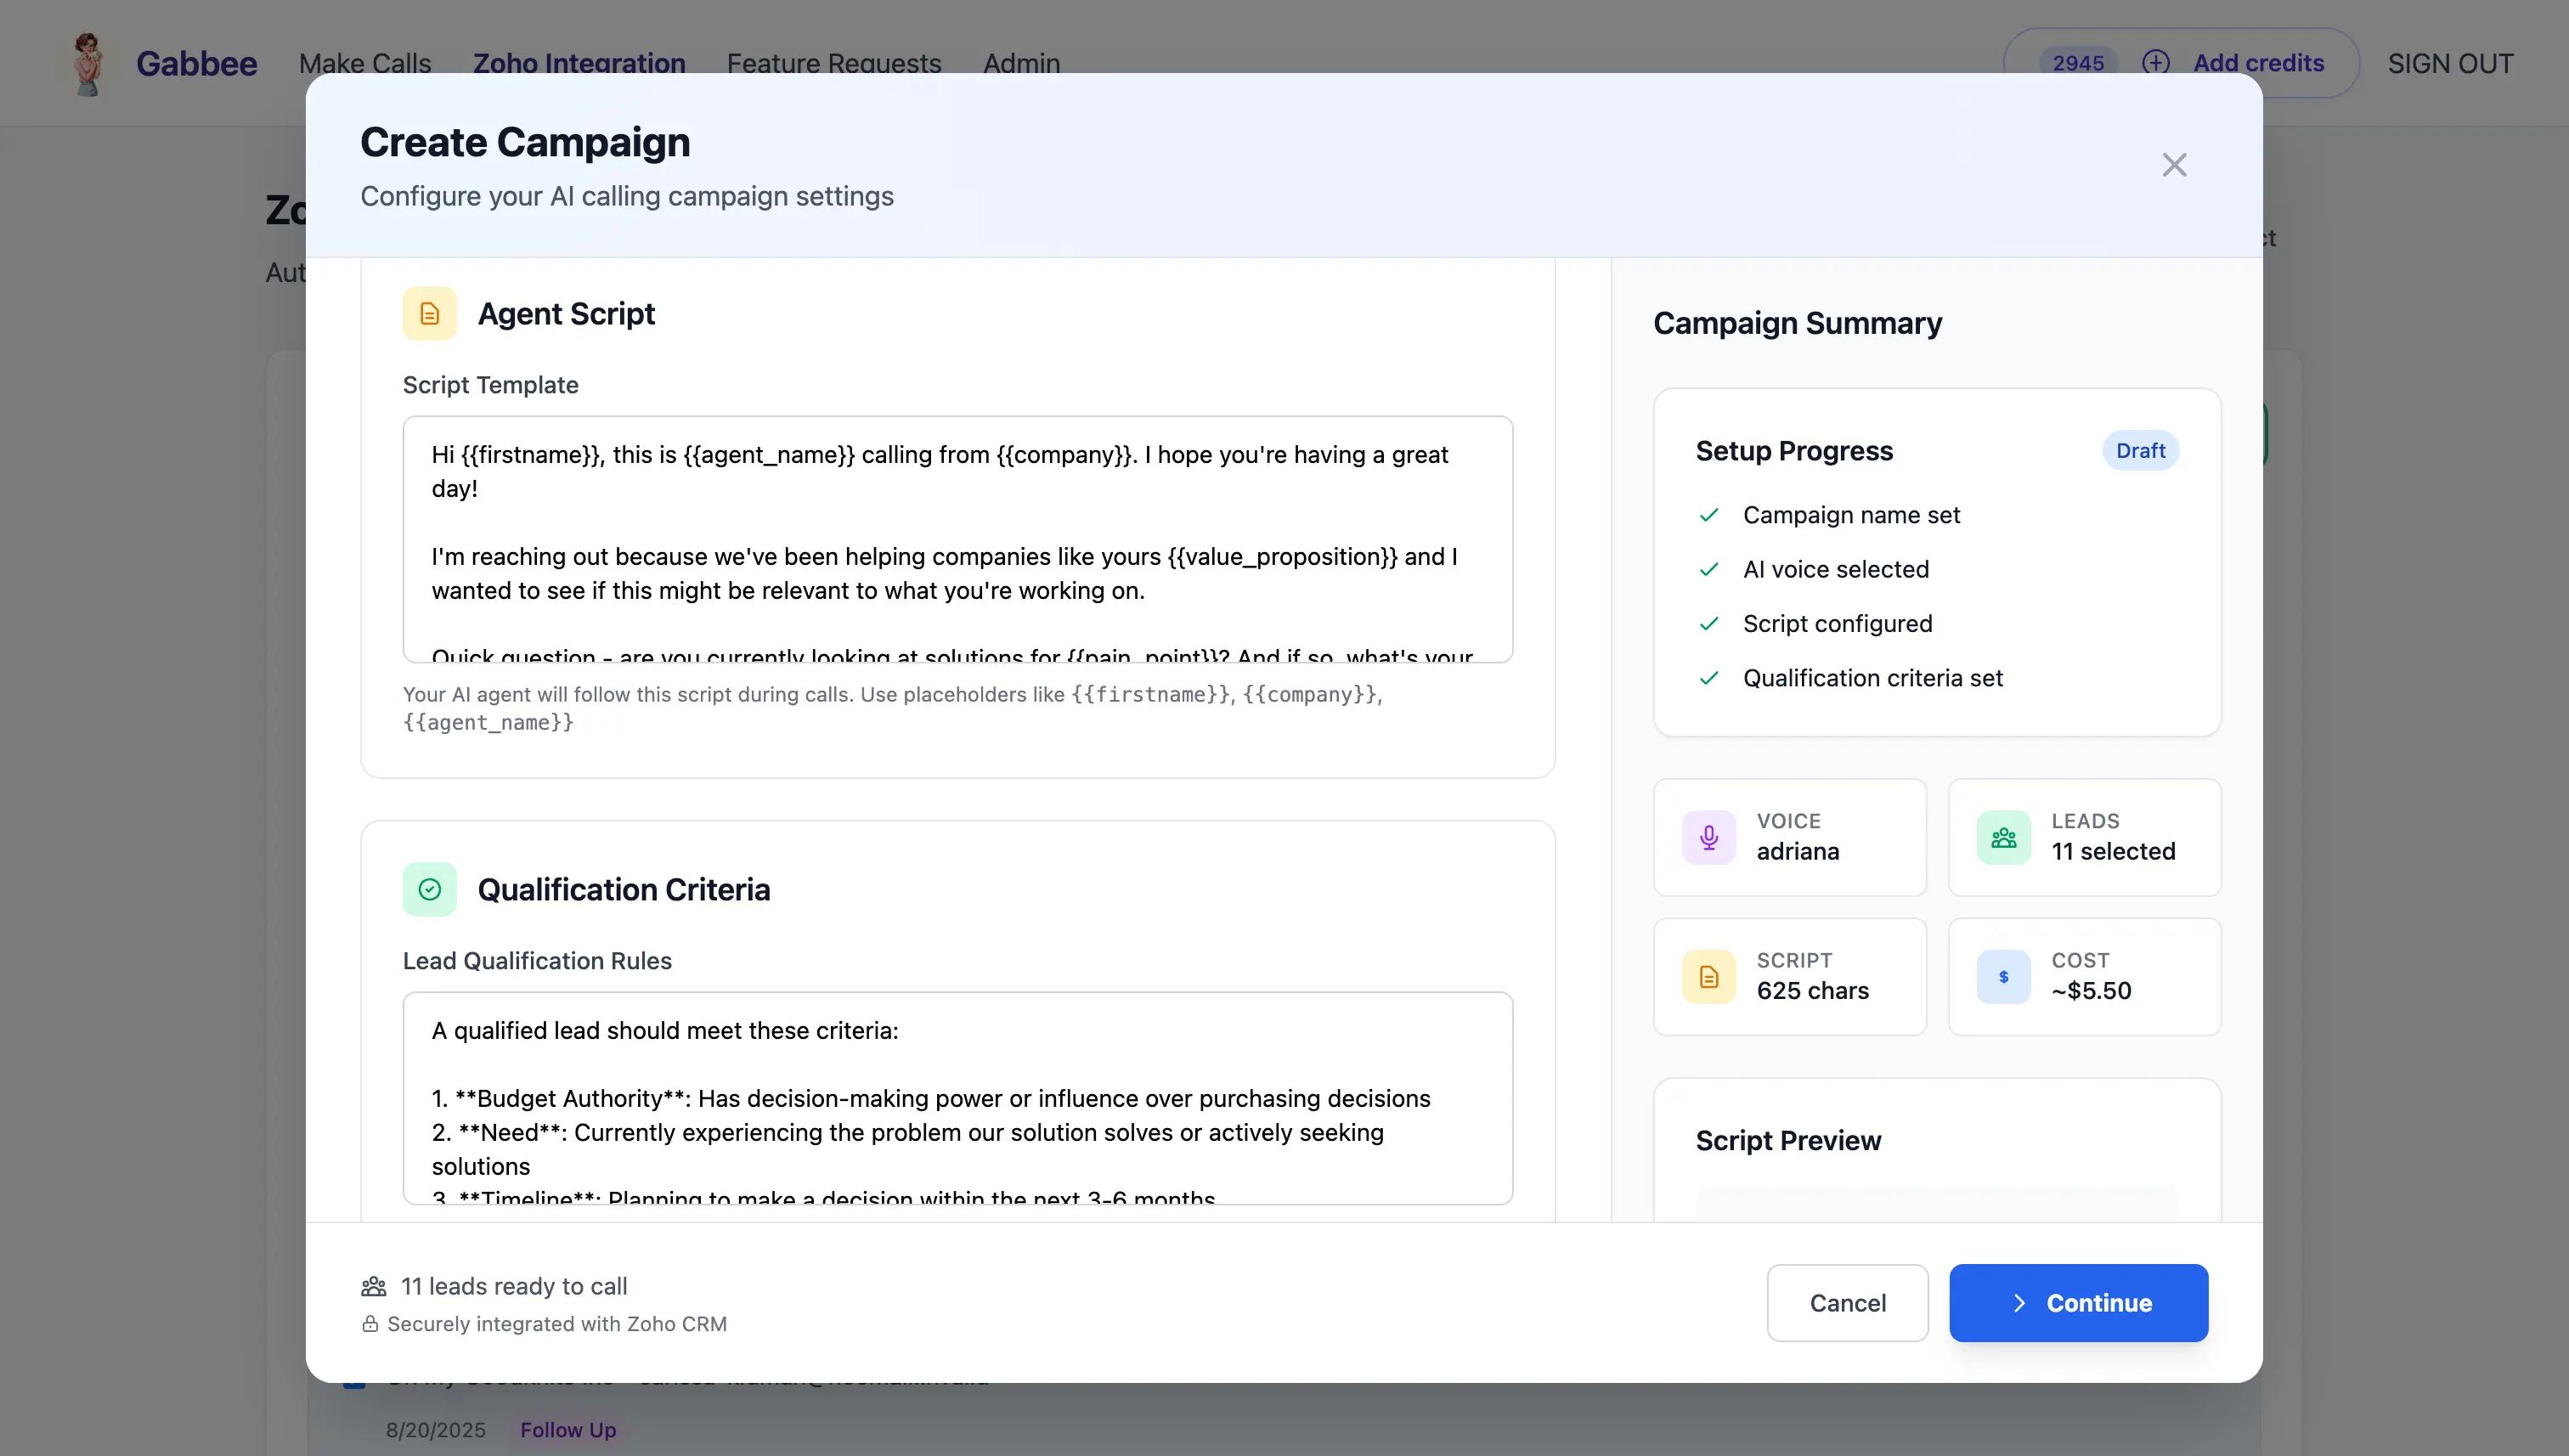Image resolution: width=2569 pixels, height=1456 pixels.
Task: Click the yellow Script card icon
Action: pos(1709,976)
